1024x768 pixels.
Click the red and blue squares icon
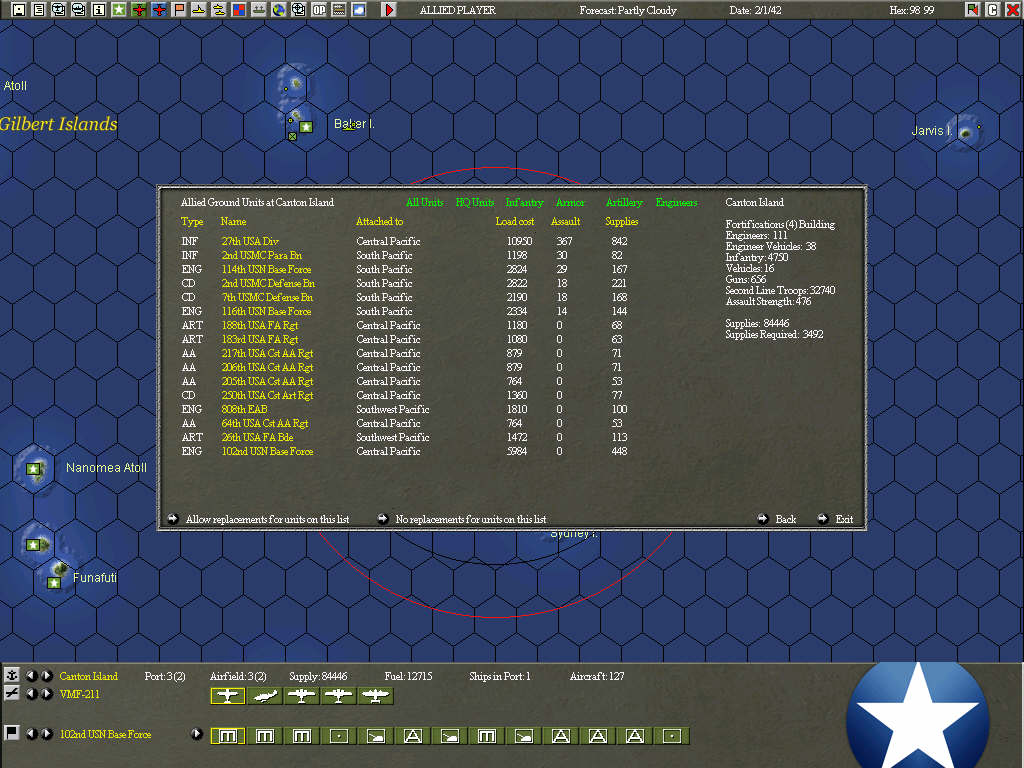(x=239, y=10)
